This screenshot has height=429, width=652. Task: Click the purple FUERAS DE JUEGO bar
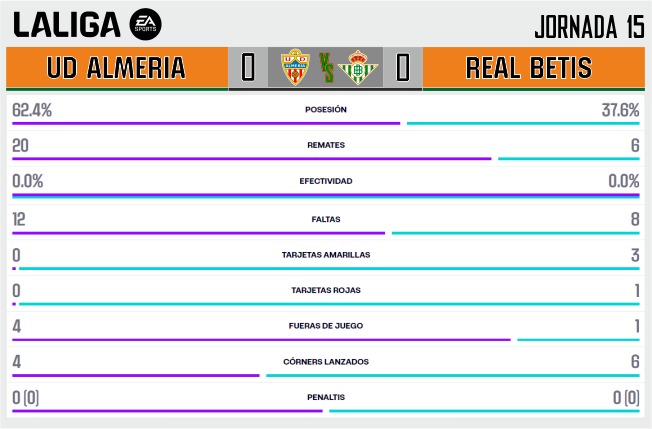pos(262,340)
